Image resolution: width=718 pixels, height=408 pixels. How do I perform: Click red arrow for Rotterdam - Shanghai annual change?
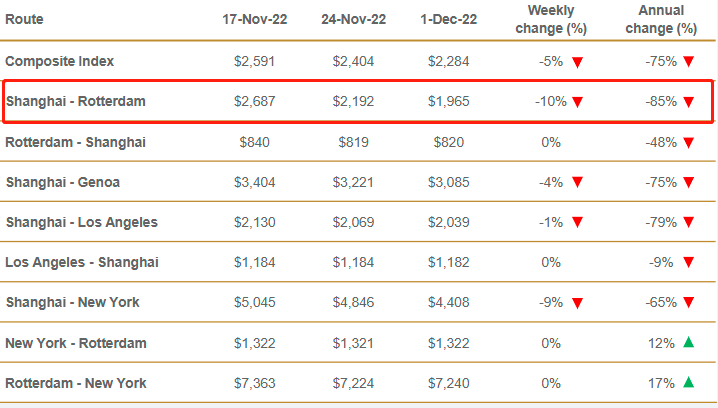click(x=688, y=142)
